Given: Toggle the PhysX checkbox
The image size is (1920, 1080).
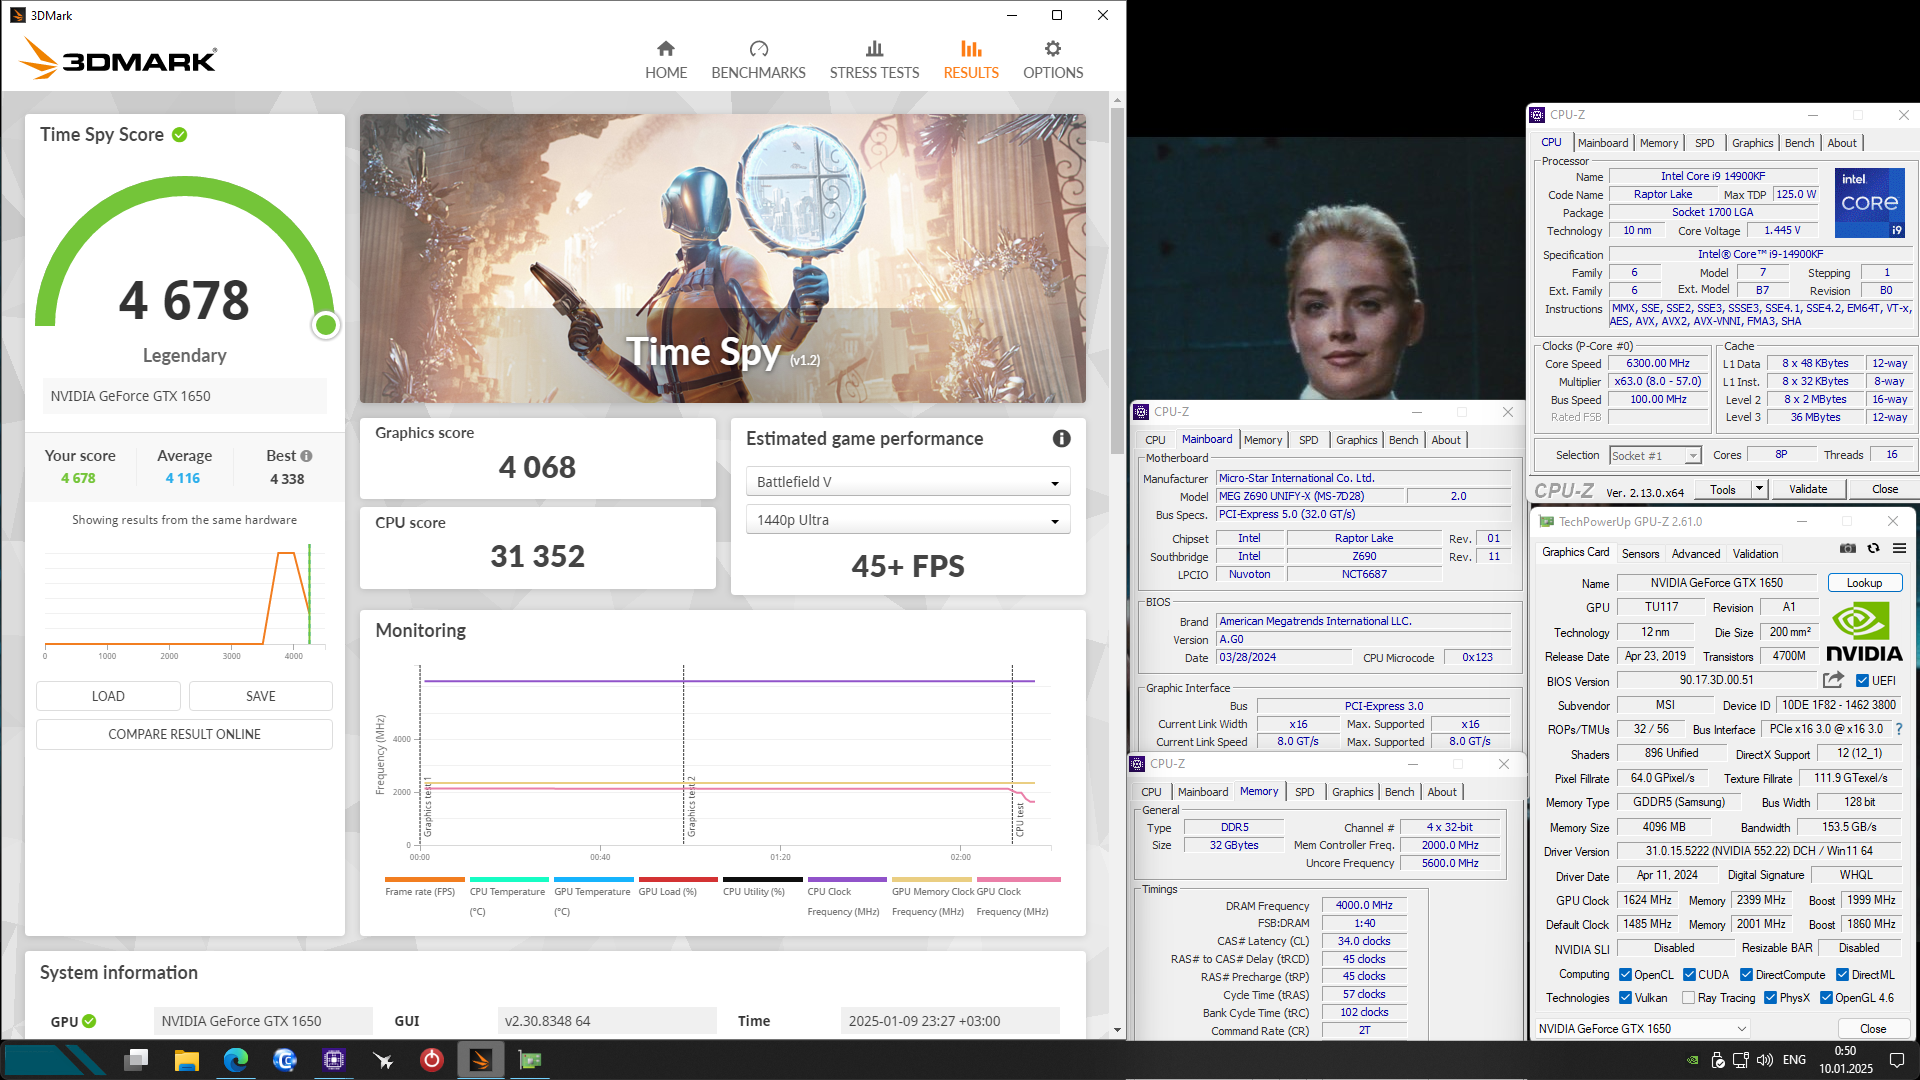Looking at the screenshot, I should pos(1770,997).
